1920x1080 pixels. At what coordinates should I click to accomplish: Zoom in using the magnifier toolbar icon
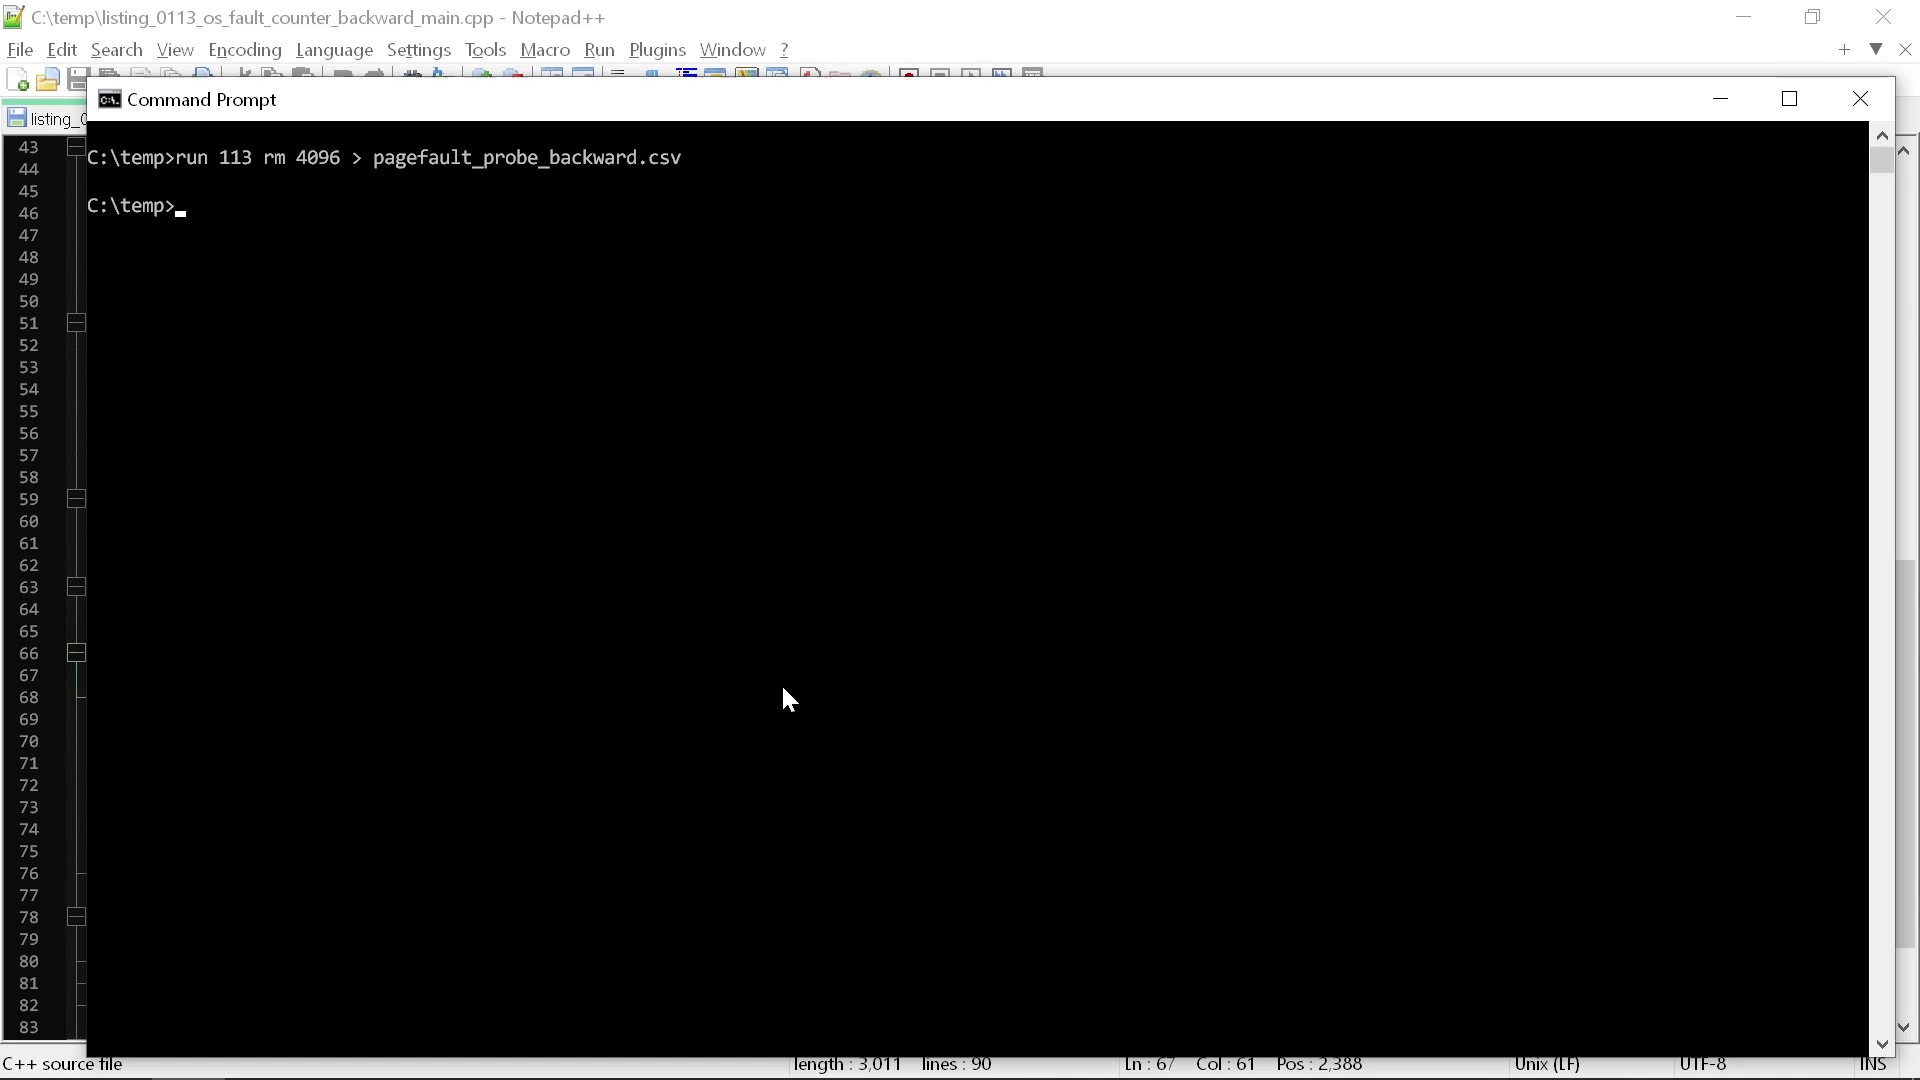pos(480,75)
